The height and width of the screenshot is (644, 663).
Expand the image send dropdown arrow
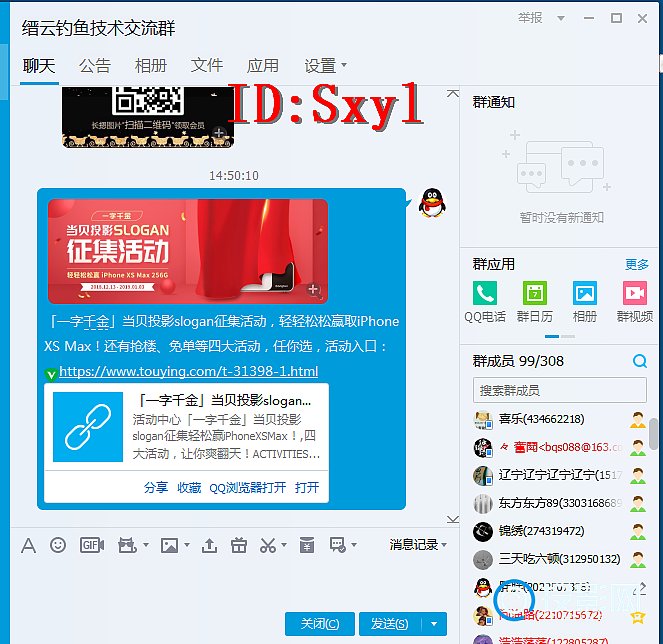187,545
